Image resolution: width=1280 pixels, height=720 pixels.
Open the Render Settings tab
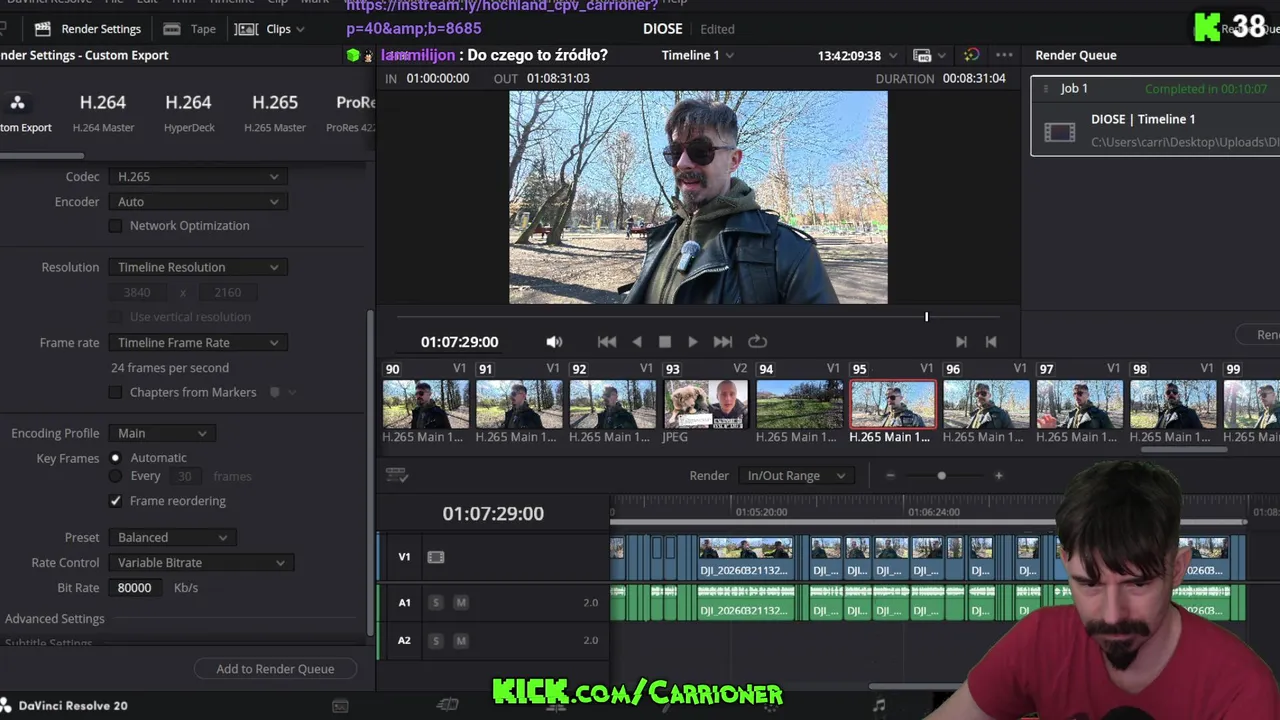tap(88, 29)
